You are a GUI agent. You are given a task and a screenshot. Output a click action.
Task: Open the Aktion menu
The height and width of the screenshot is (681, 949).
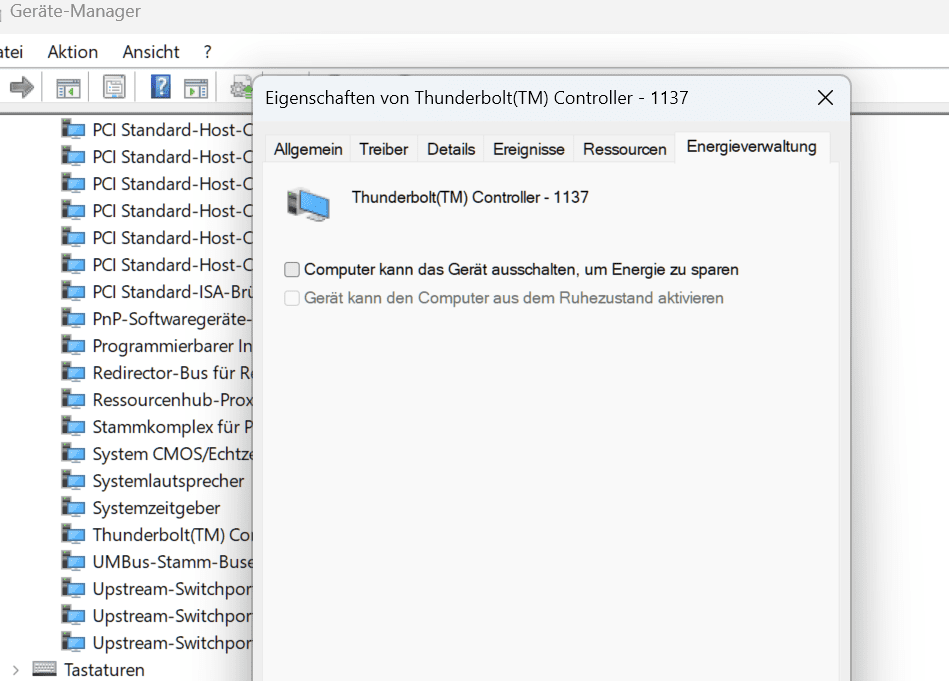[73, 52]
